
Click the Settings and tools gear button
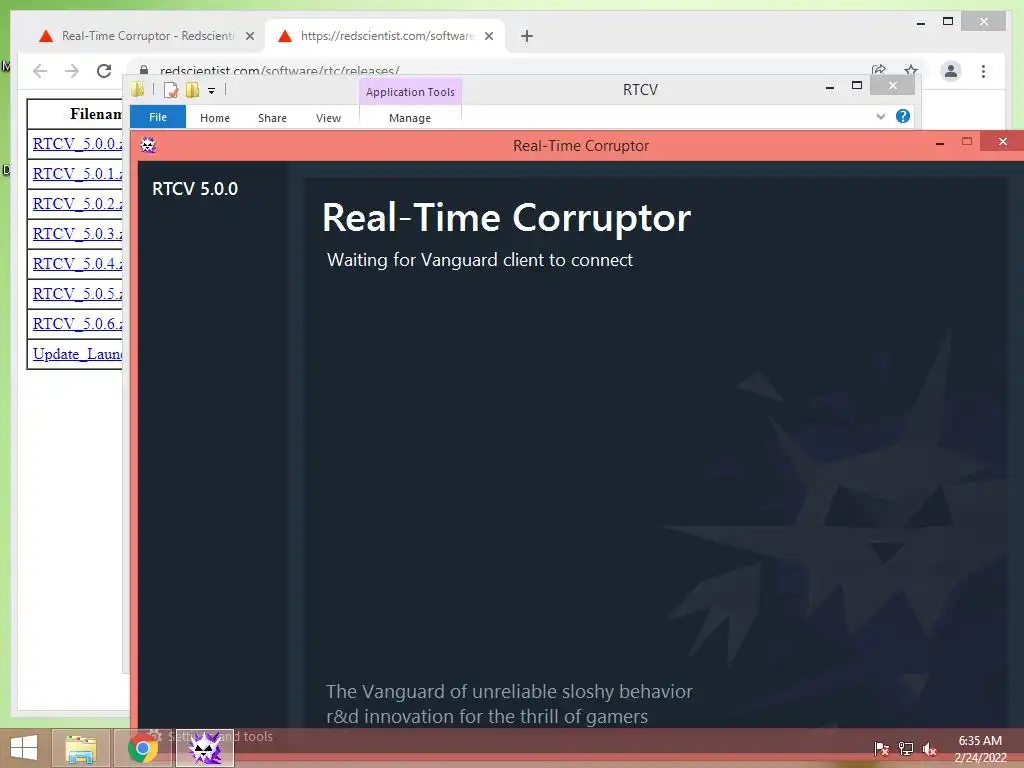(x=209, y=736)
